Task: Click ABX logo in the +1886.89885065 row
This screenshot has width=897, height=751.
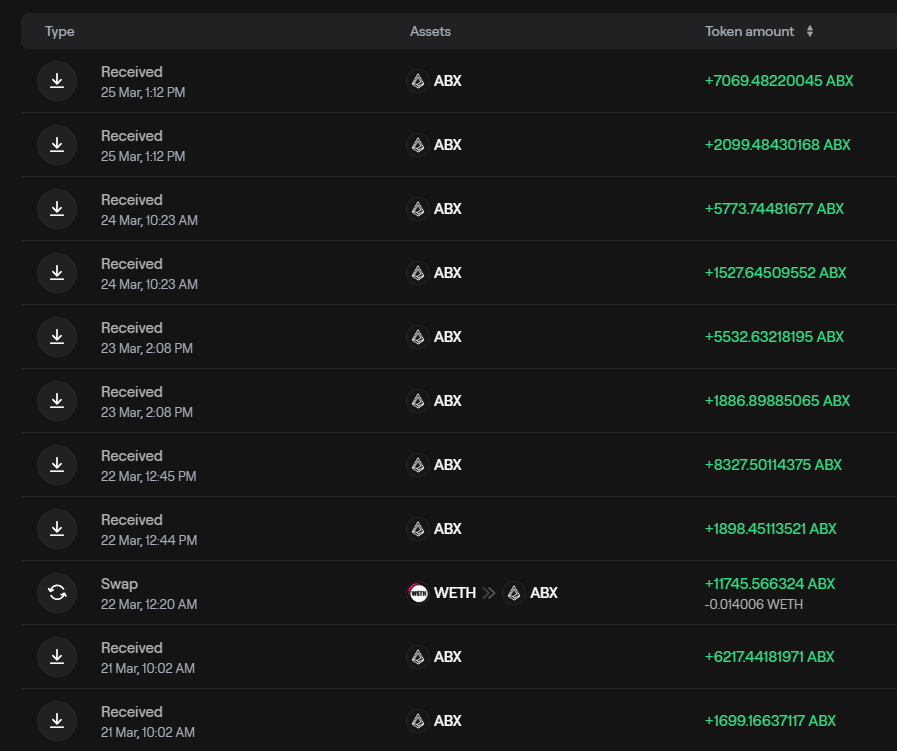Action: 418,401
